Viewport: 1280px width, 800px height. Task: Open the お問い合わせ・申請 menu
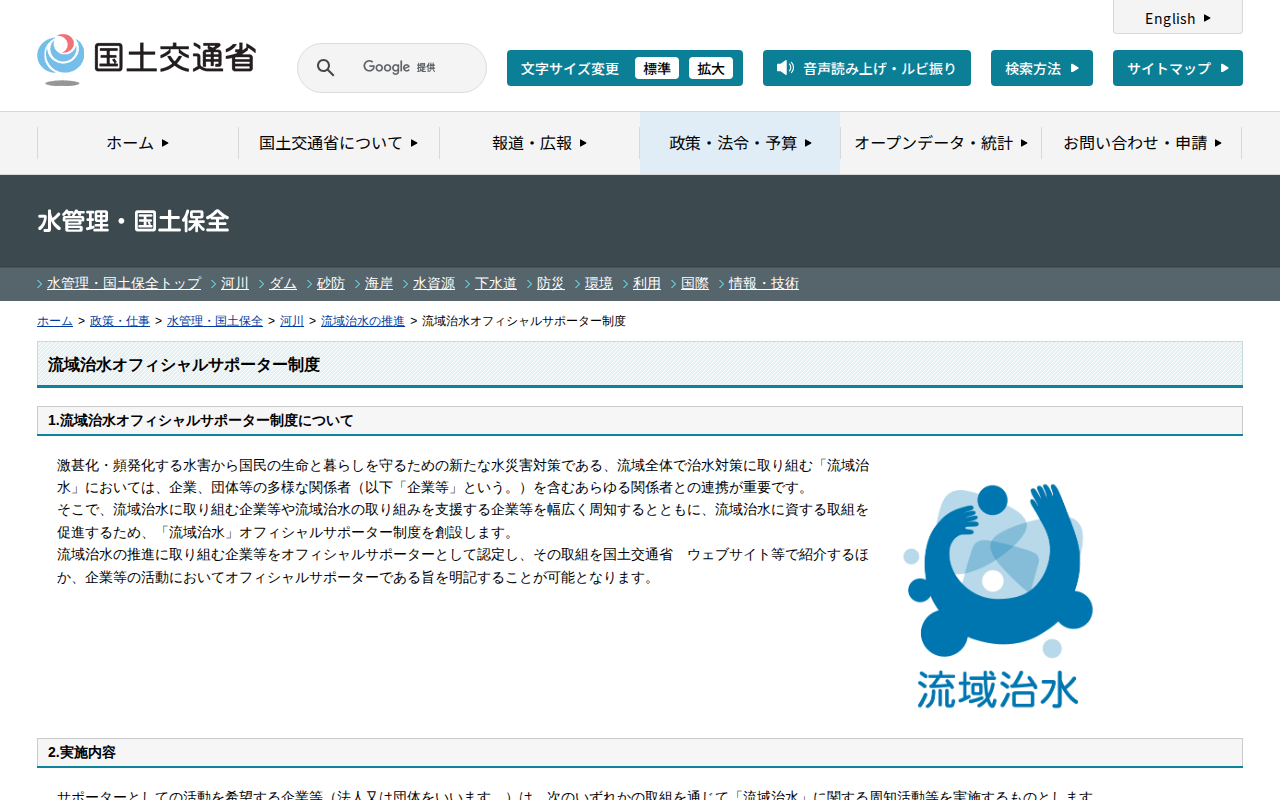click(x=1142, y=143)
